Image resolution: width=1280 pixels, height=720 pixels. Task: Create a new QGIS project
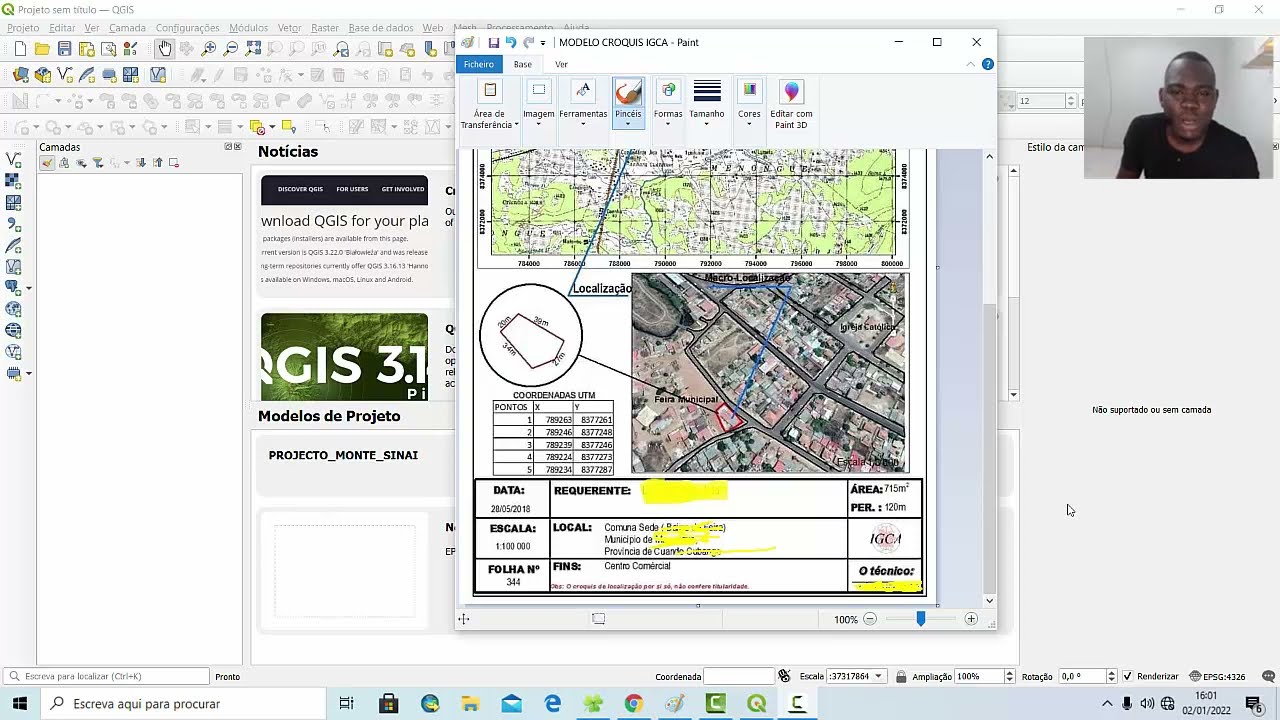pos(20,49)
